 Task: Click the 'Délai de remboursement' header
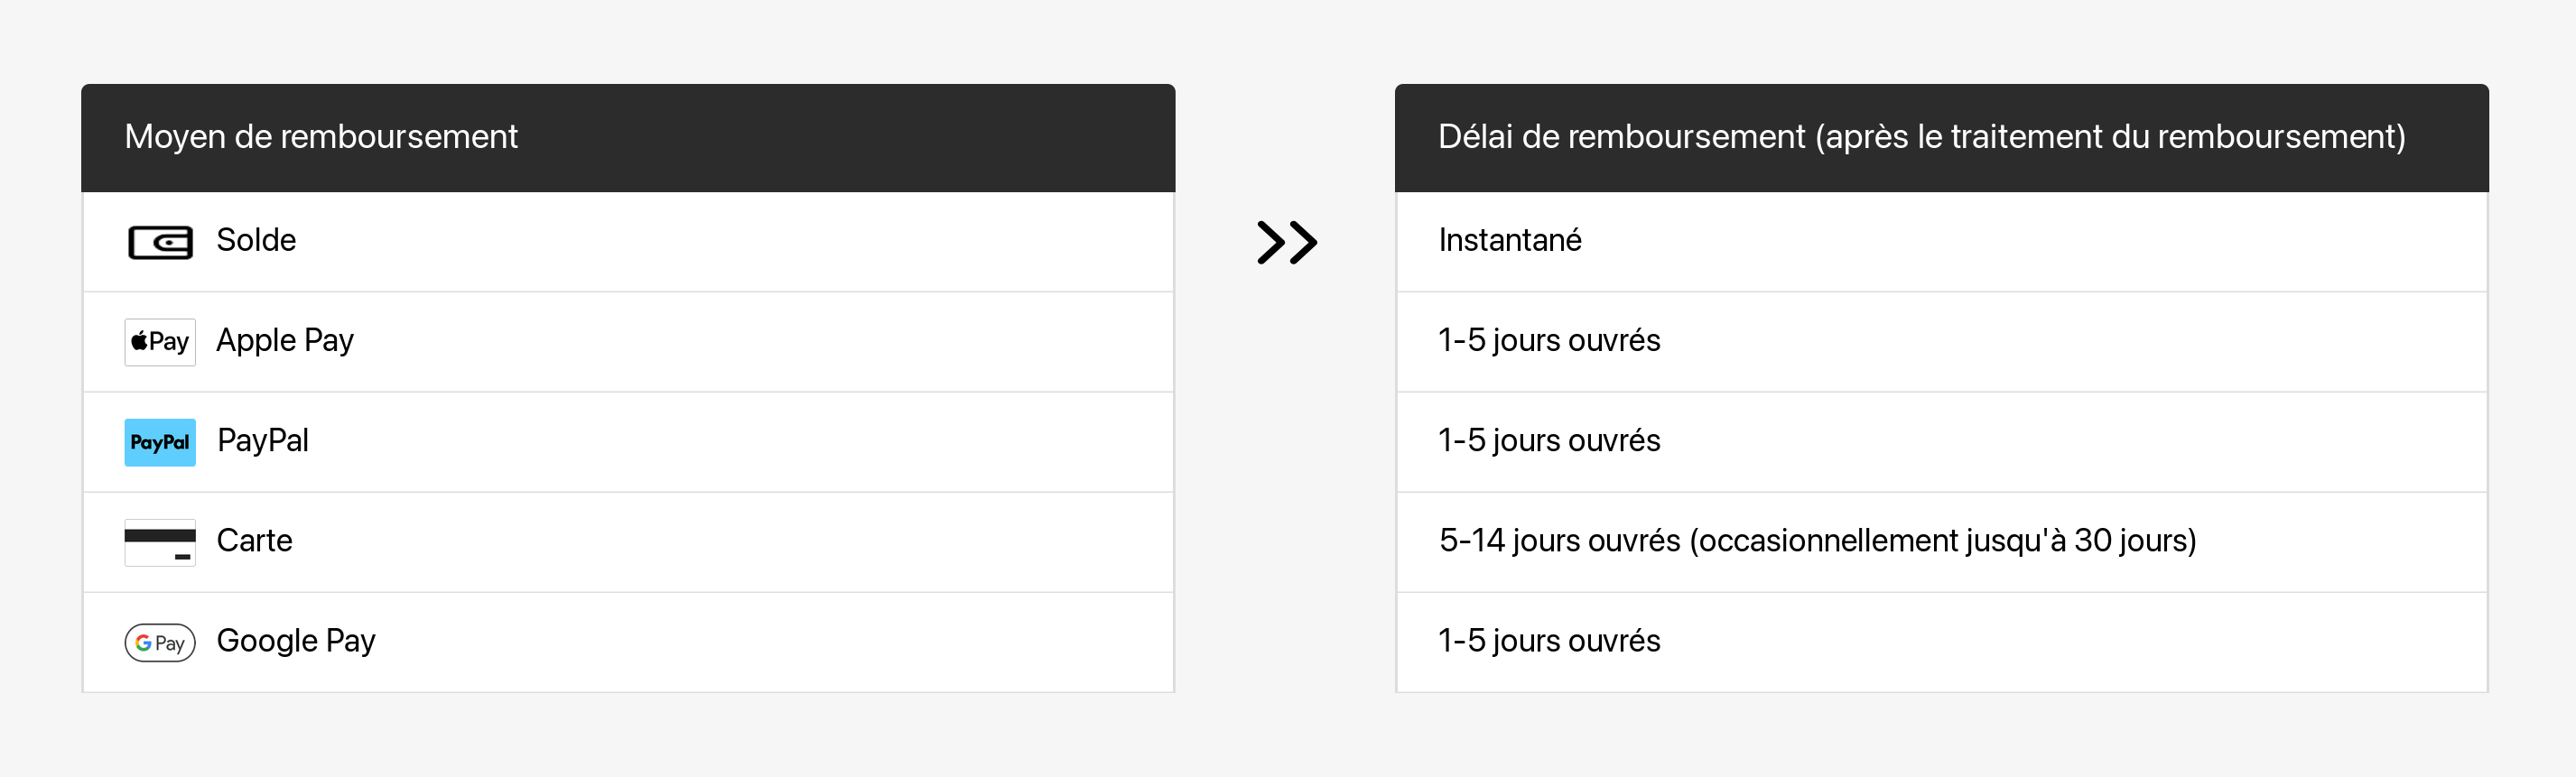tap(1921, 137)
